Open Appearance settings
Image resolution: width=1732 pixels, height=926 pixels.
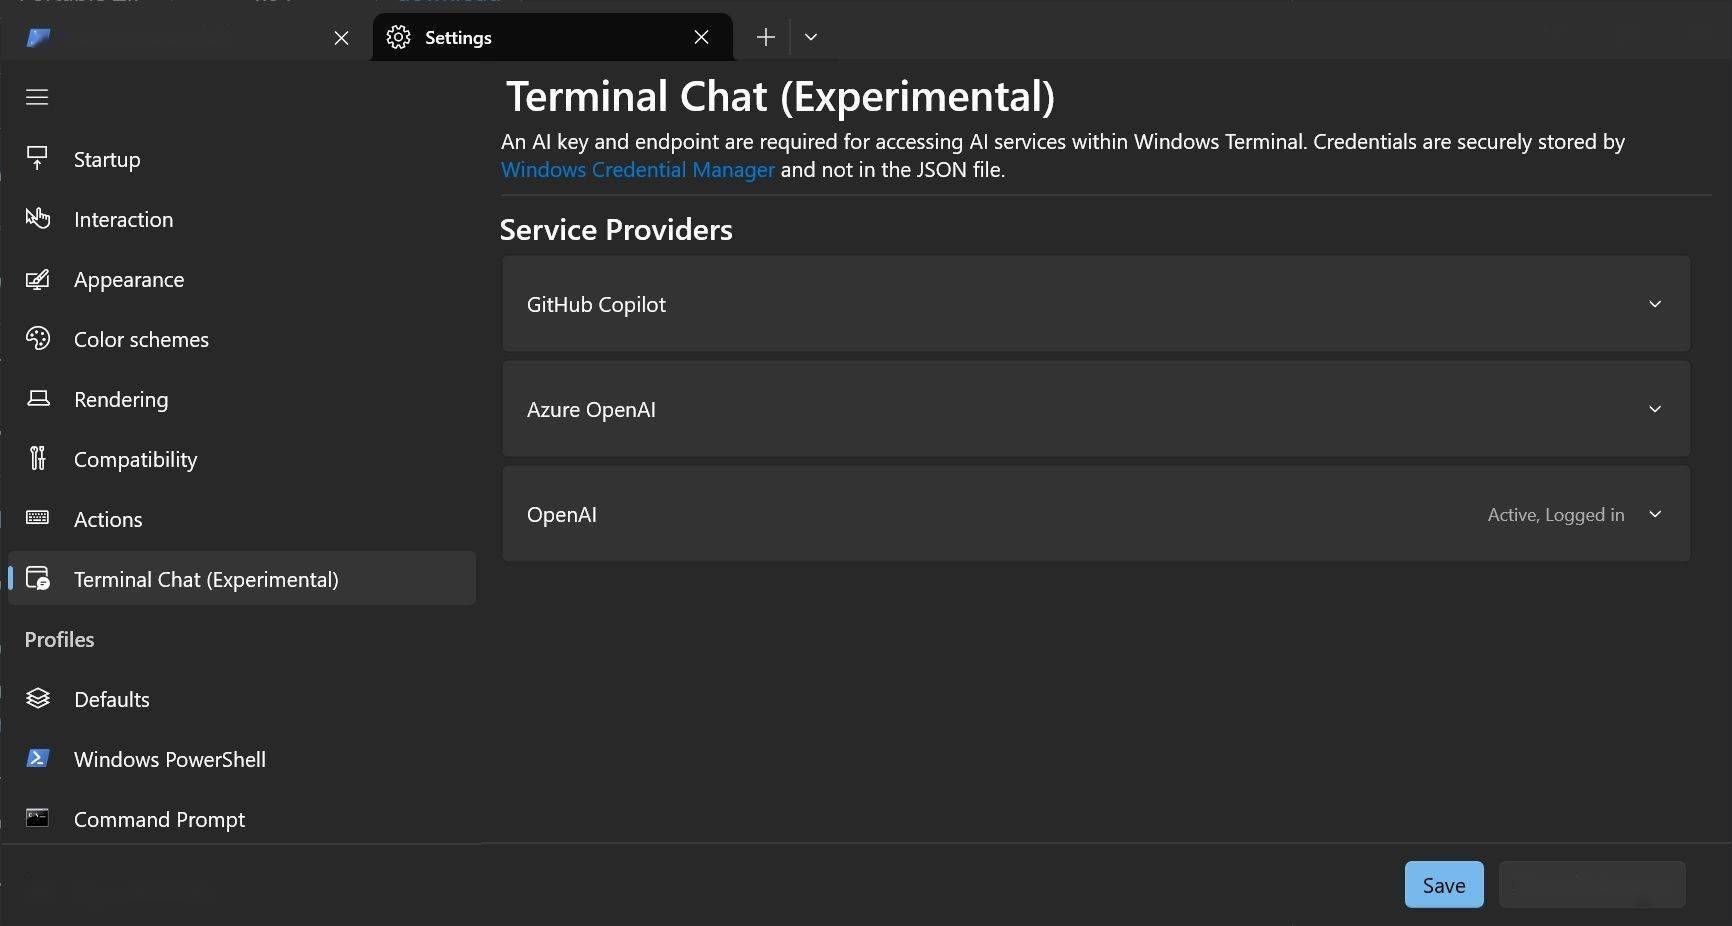242,279
